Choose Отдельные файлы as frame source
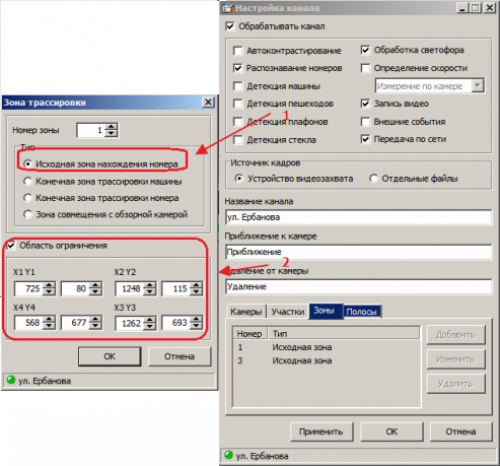This screenshot has width=500, height=466. [x=374, y=179]
